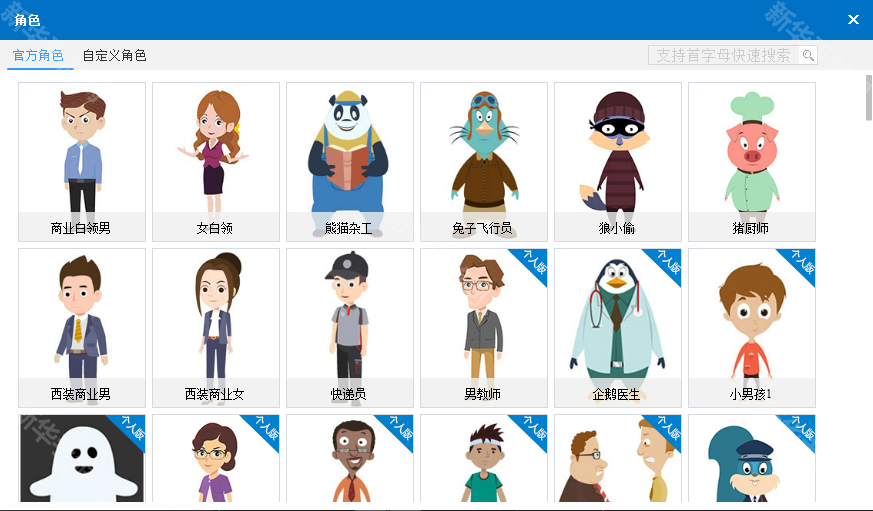Pick the 熊猫杂工 panda character

pyautogui.click(x=350, y=160)
